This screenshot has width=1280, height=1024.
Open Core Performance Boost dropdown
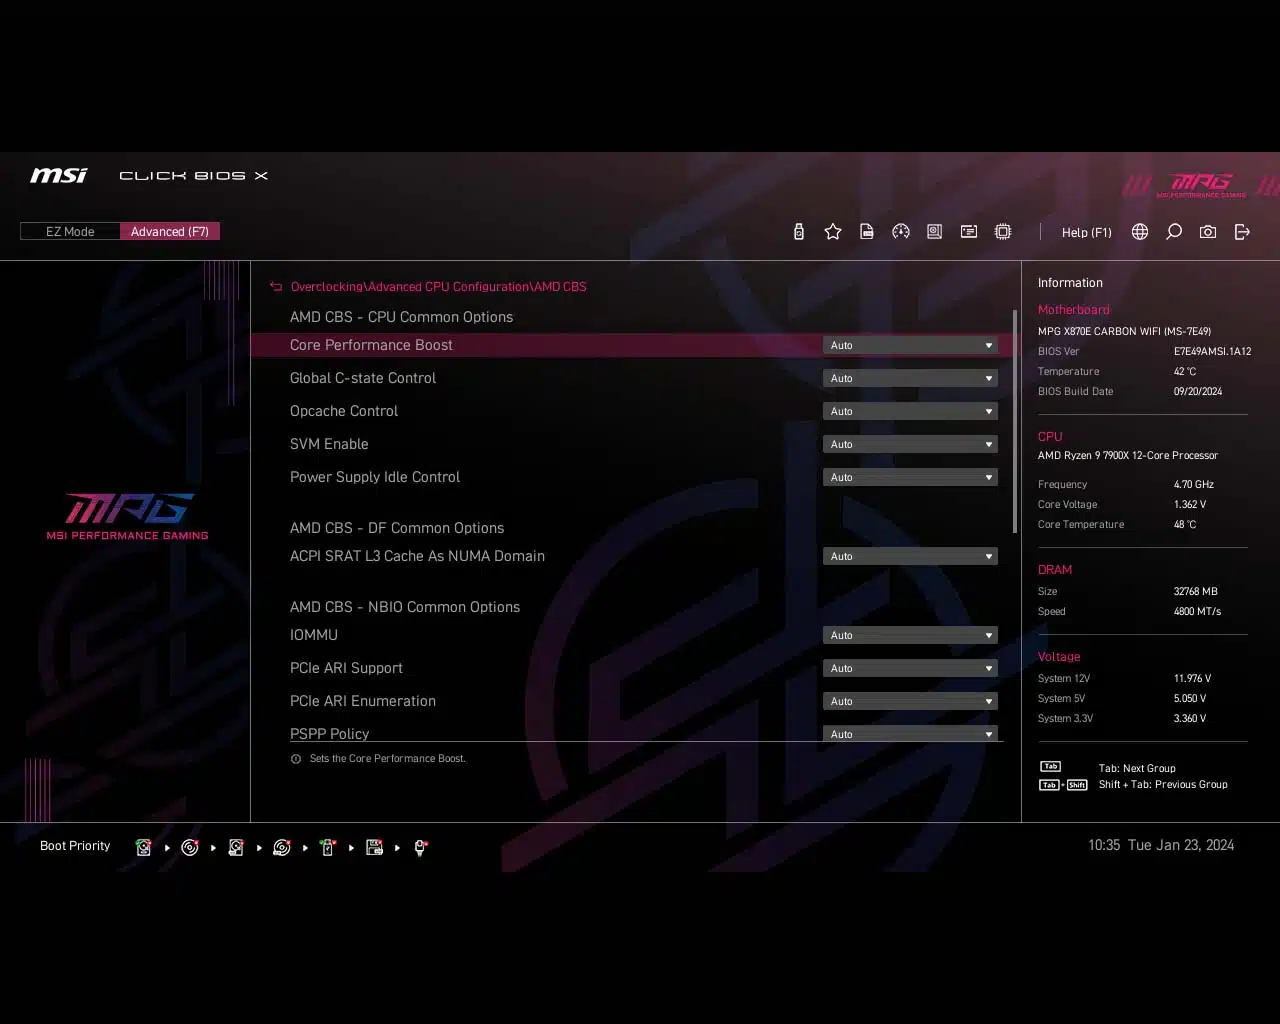point(910,345)
